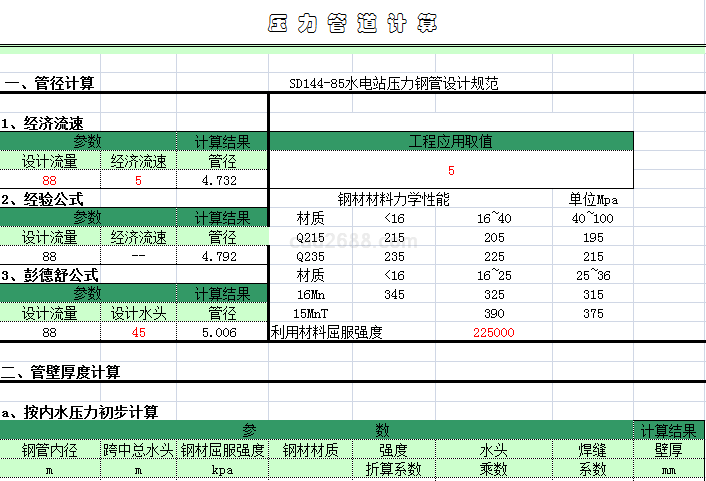706x481 pixels.
Task: Select the 5.006 result cell
Action: [x=220, y=332]
